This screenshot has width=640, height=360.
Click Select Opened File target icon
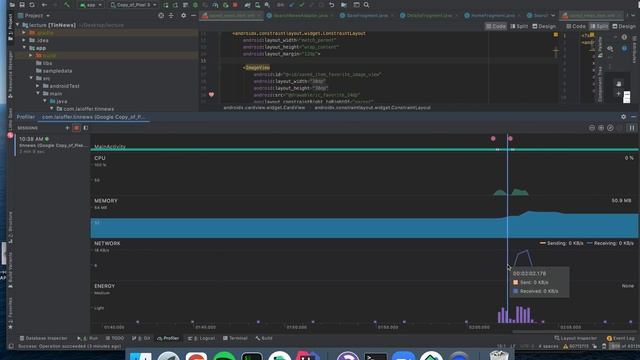161,16
